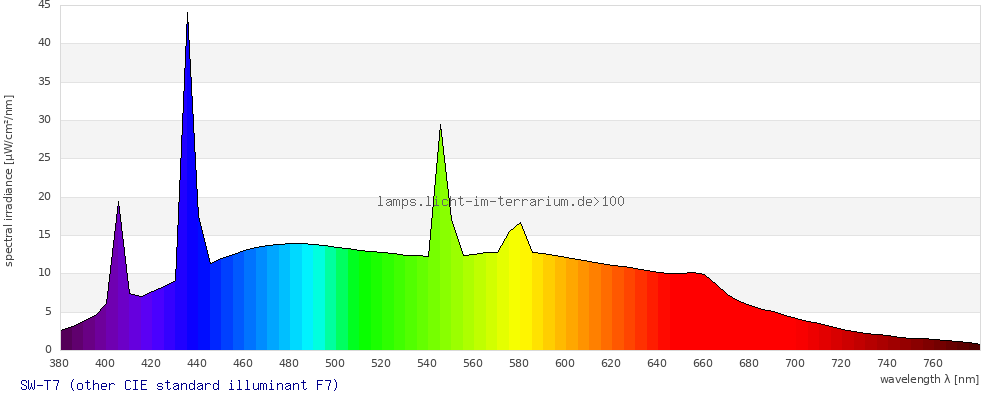
Task: Click the y-axis value 0
Action: tap(48, 350)
